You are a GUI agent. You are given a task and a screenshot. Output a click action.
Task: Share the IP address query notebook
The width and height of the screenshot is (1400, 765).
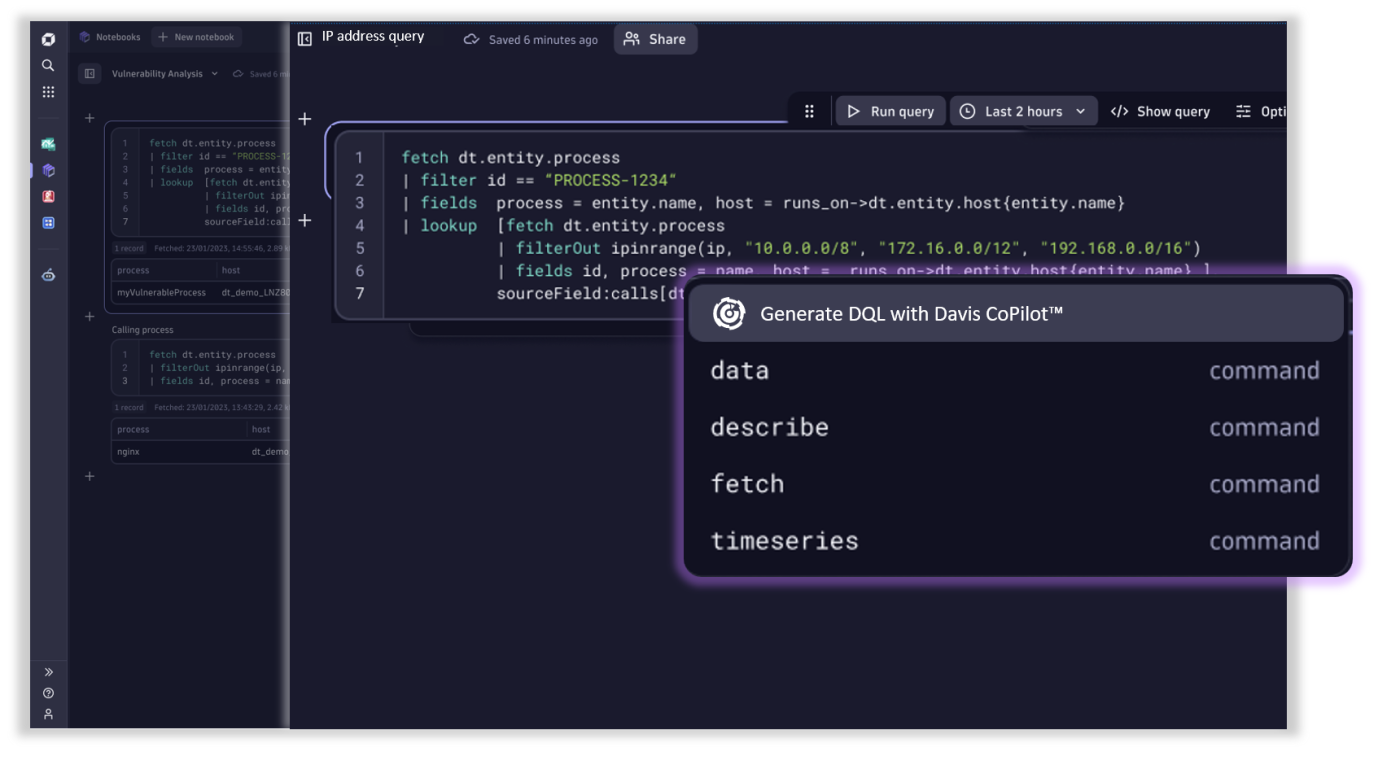pos(655,39)
